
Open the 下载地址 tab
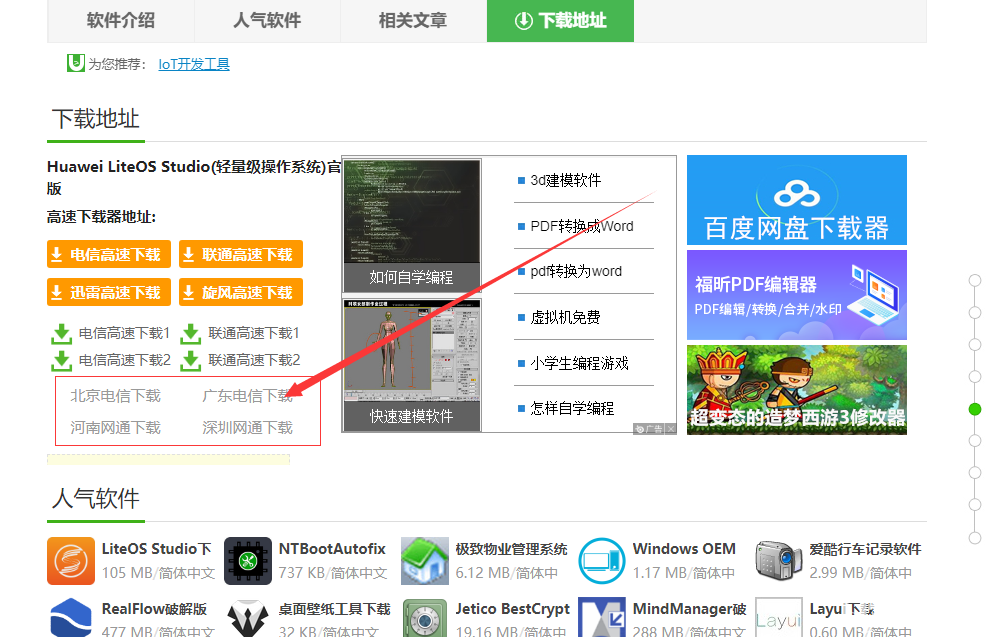click(560, 21)
